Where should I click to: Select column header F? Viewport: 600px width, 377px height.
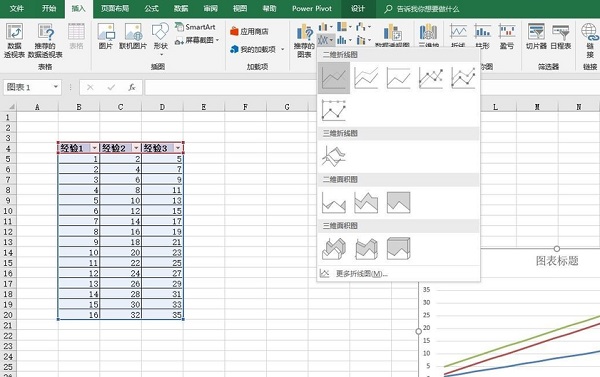point(245,107)
